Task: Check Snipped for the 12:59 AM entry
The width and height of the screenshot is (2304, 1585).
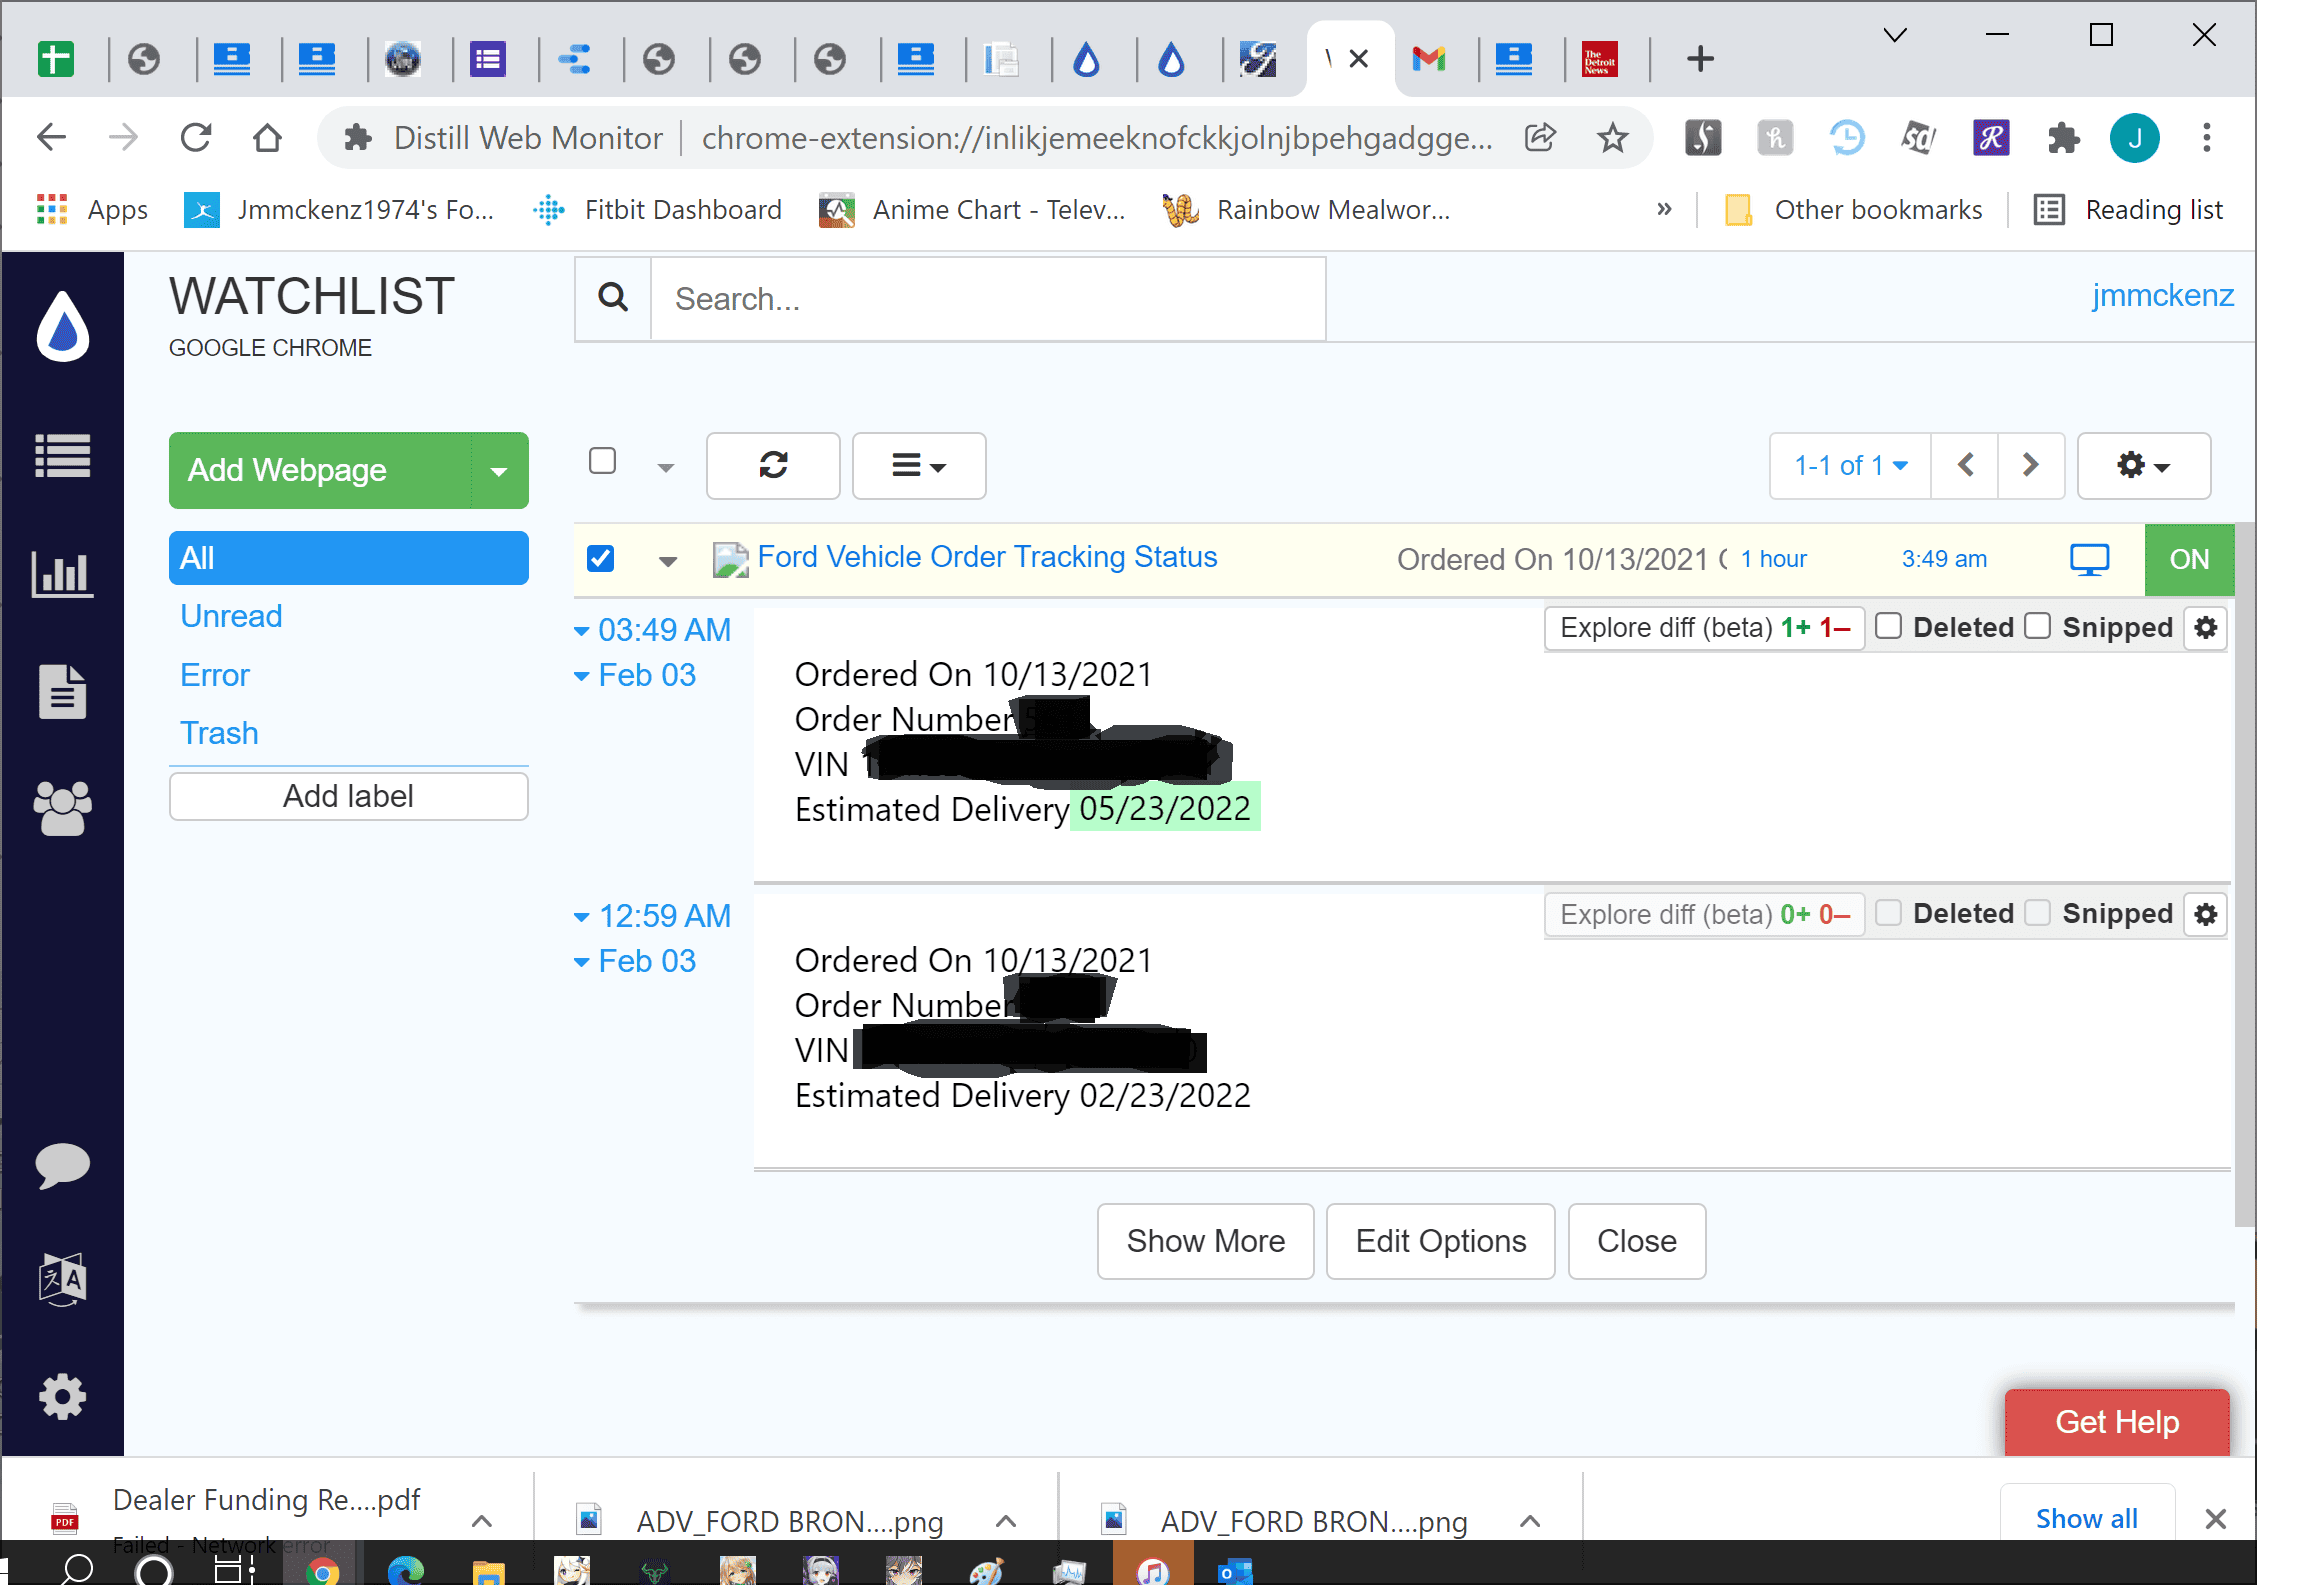Action: (x=2037, y=912)
